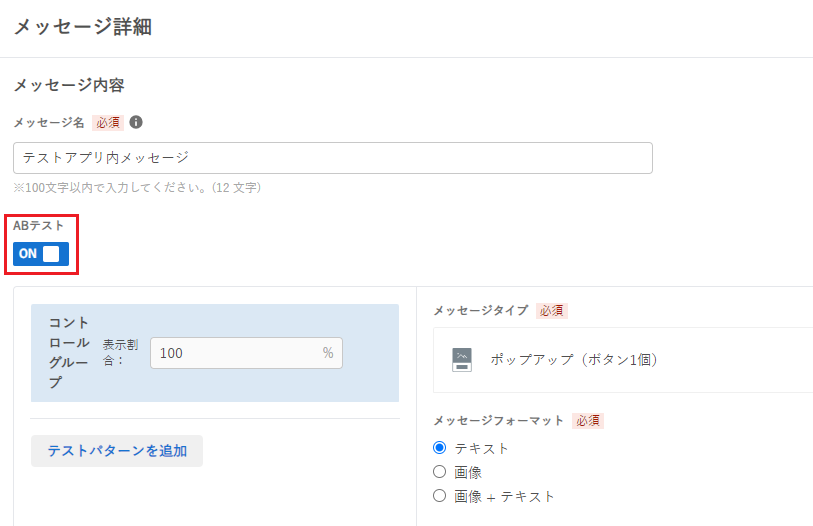Click the info icon beside メッセージ名
This screenshot has width=813, height=526.
click(x=136, y=122)
